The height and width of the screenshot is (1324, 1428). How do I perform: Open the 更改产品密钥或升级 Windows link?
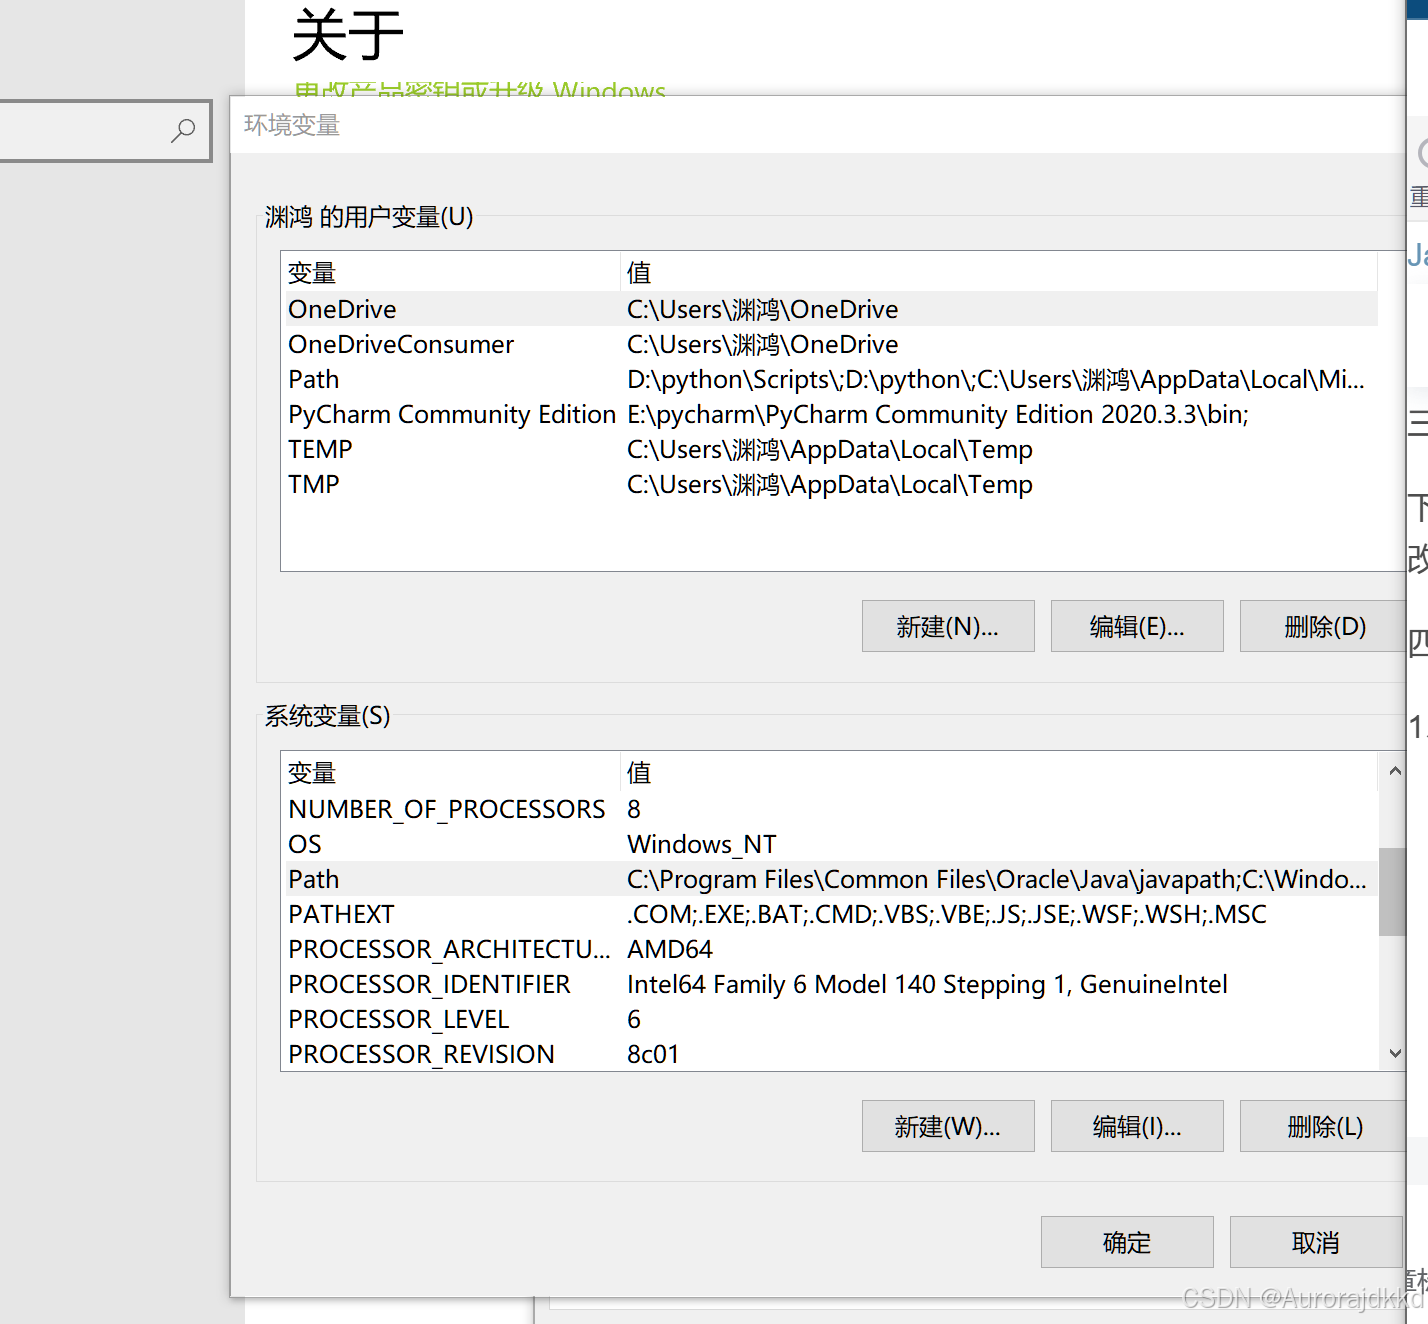click(x=478, y=91)
